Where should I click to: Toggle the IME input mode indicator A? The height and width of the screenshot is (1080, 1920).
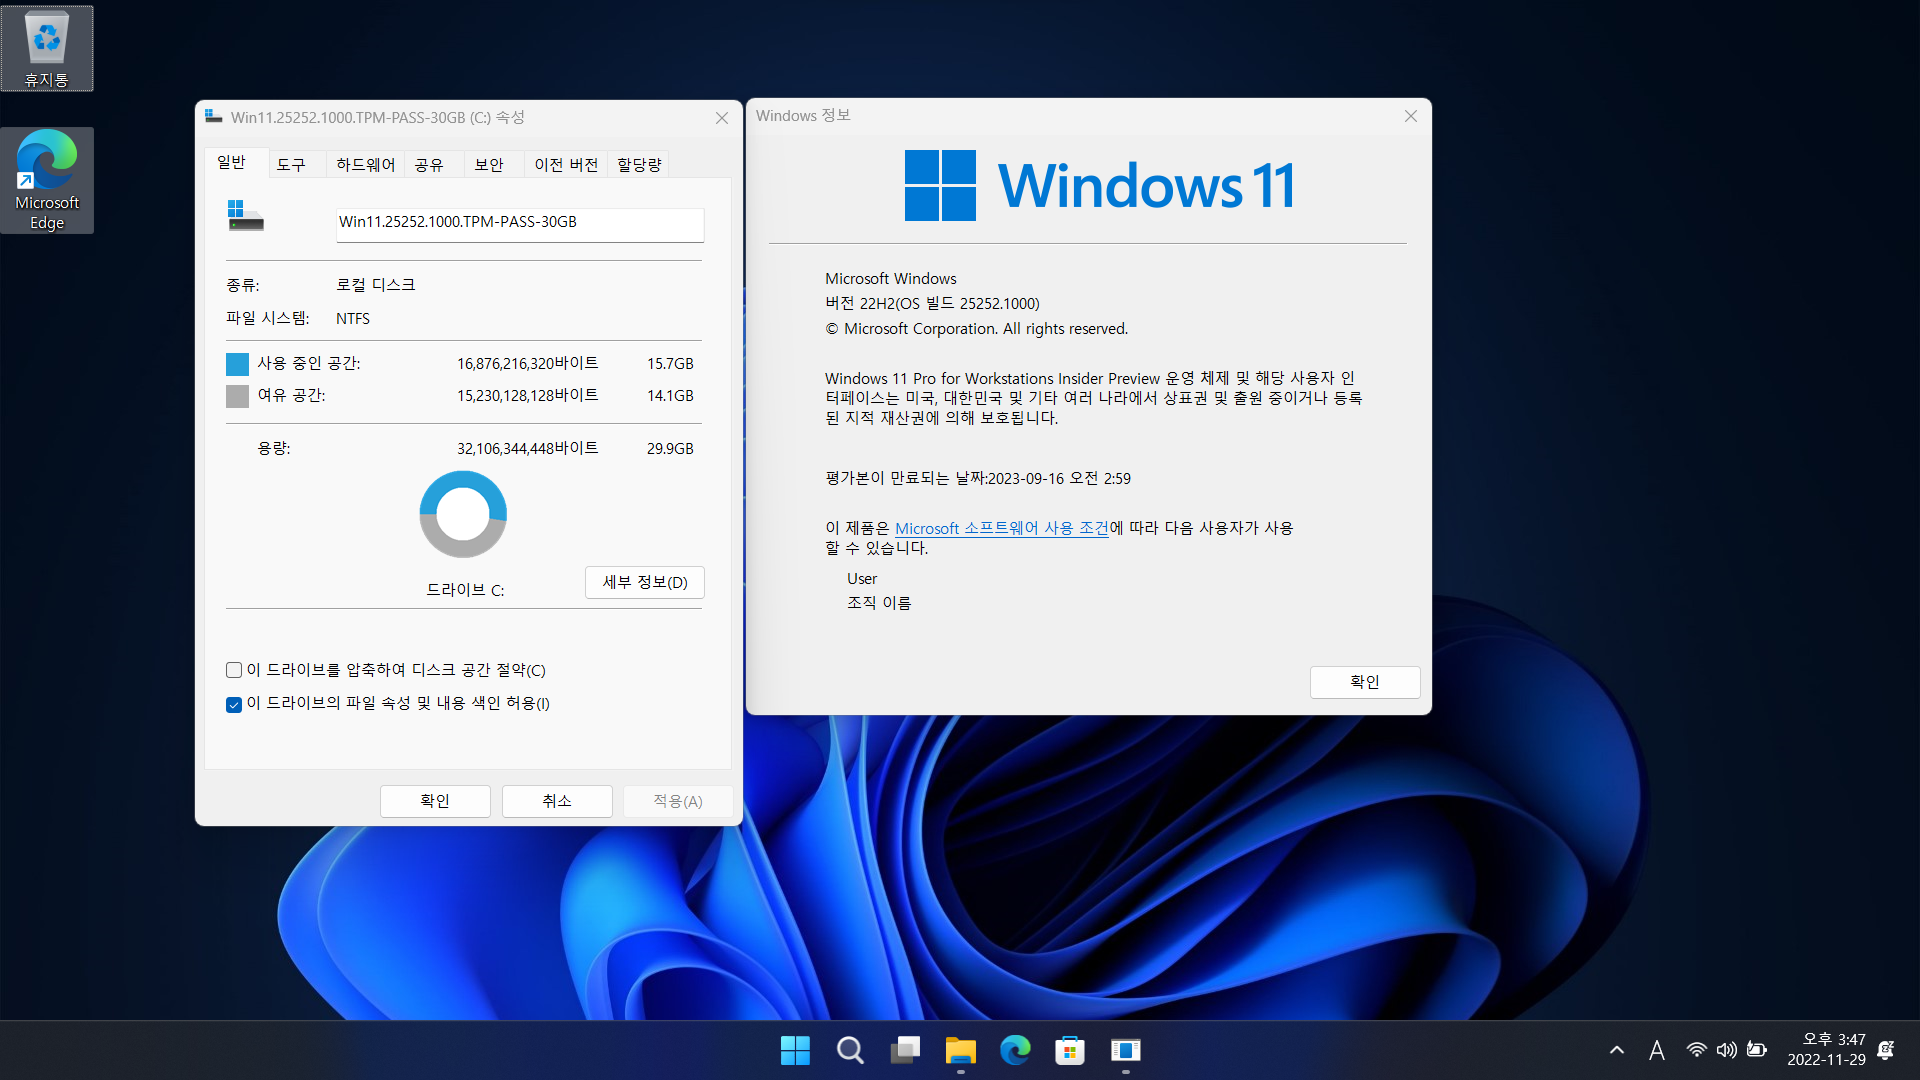[1657, 1050]
